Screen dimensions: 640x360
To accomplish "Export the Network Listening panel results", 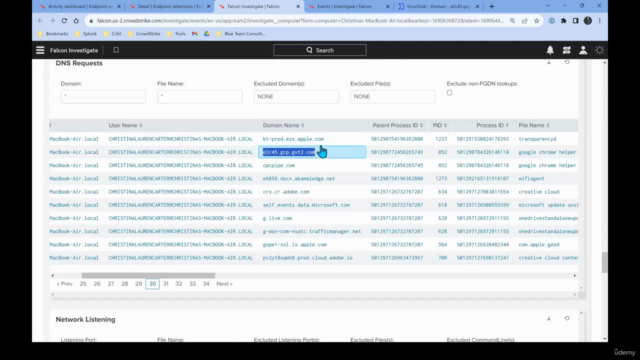I will point(549,318).
